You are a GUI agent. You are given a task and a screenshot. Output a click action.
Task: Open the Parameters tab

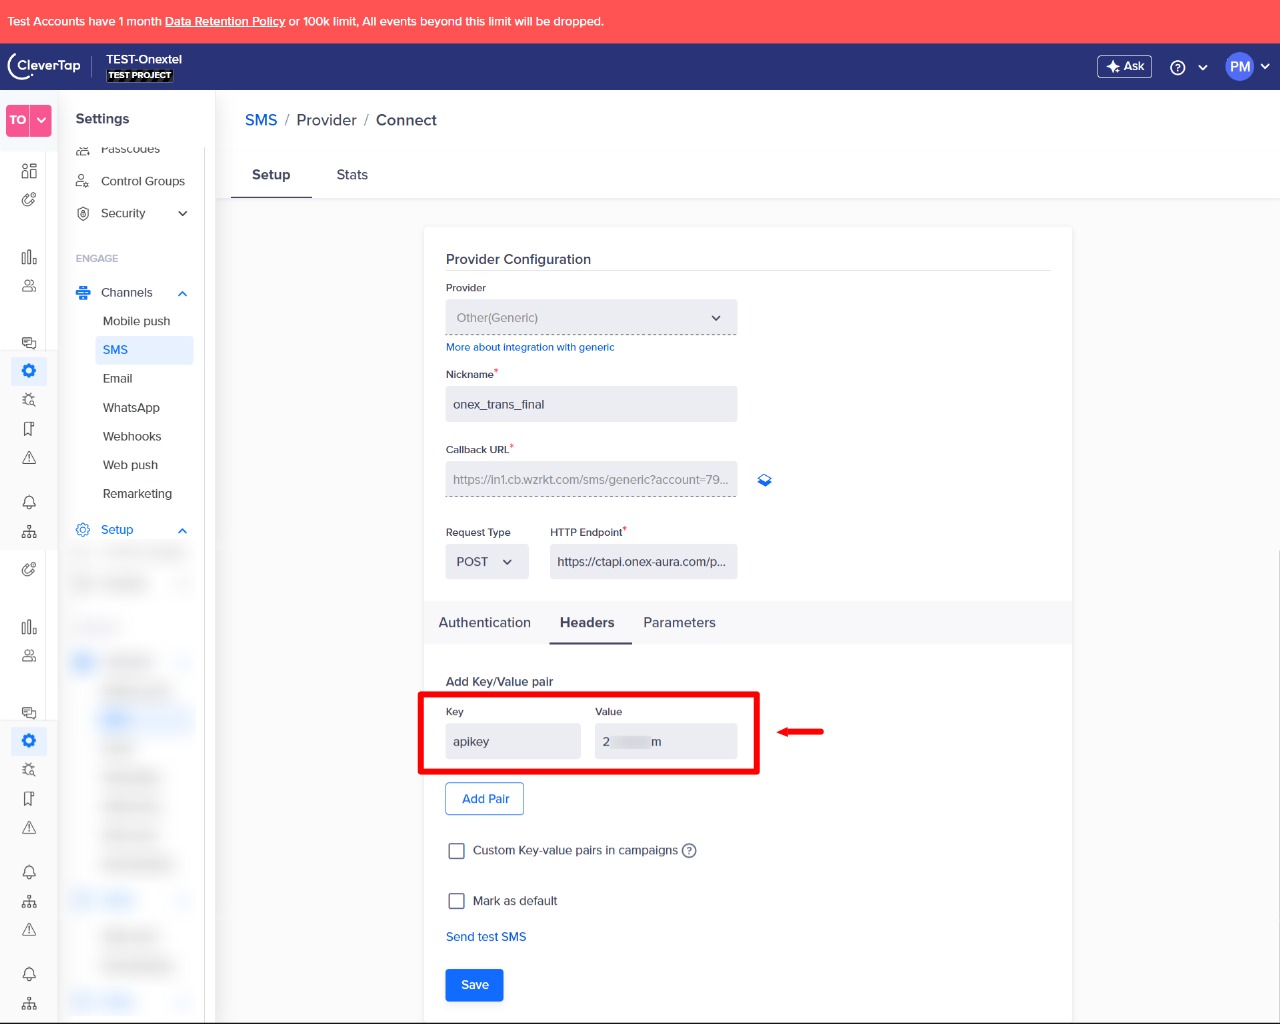680,623
